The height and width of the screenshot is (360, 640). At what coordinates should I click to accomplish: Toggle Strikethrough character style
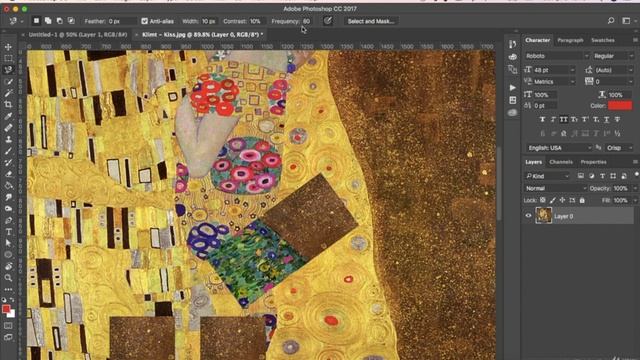(617, 119)
